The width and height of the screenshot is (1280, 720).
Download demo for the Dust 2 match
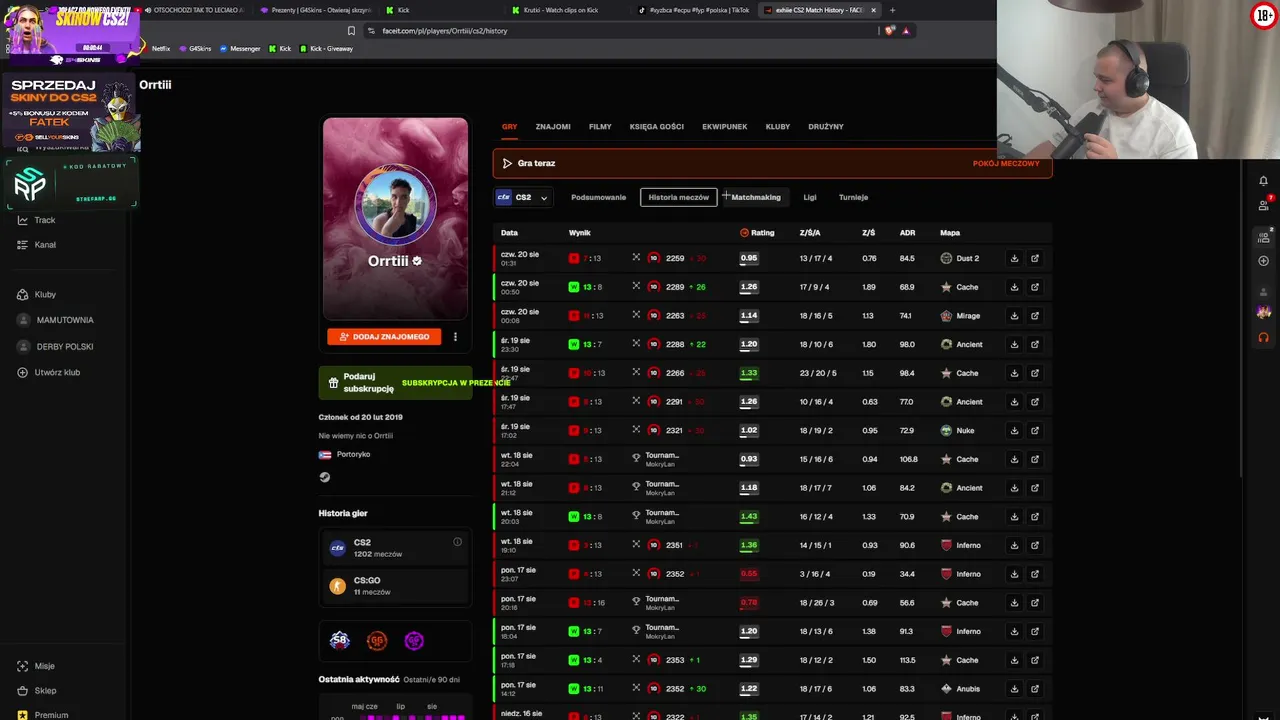(x=1014, y=258)
